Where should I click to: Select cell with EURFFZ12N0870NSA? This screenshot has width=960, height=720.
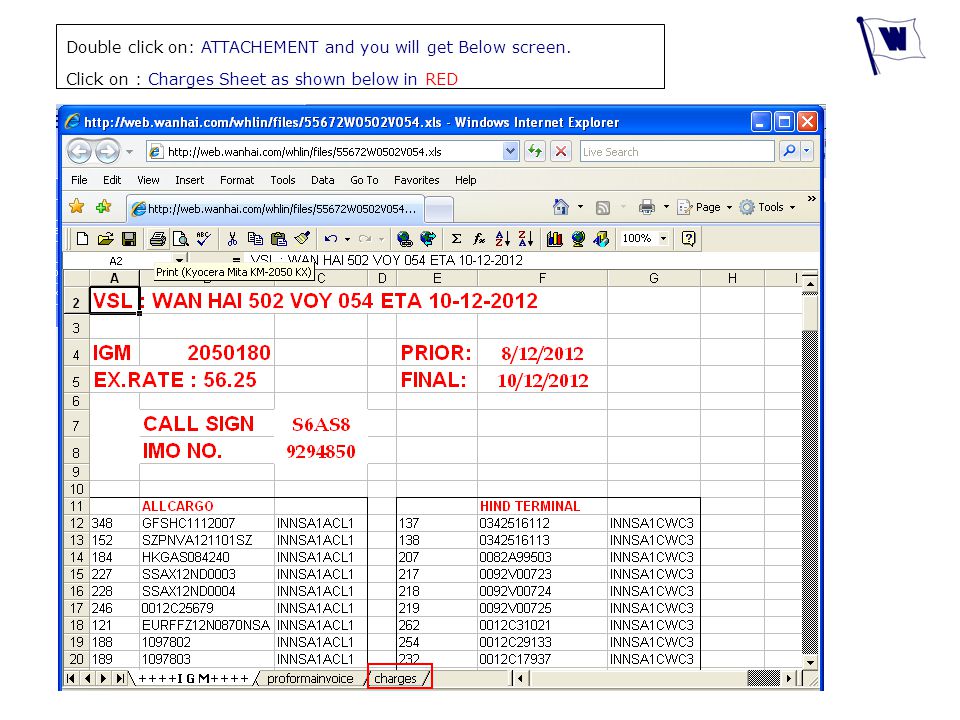[207, 625]
